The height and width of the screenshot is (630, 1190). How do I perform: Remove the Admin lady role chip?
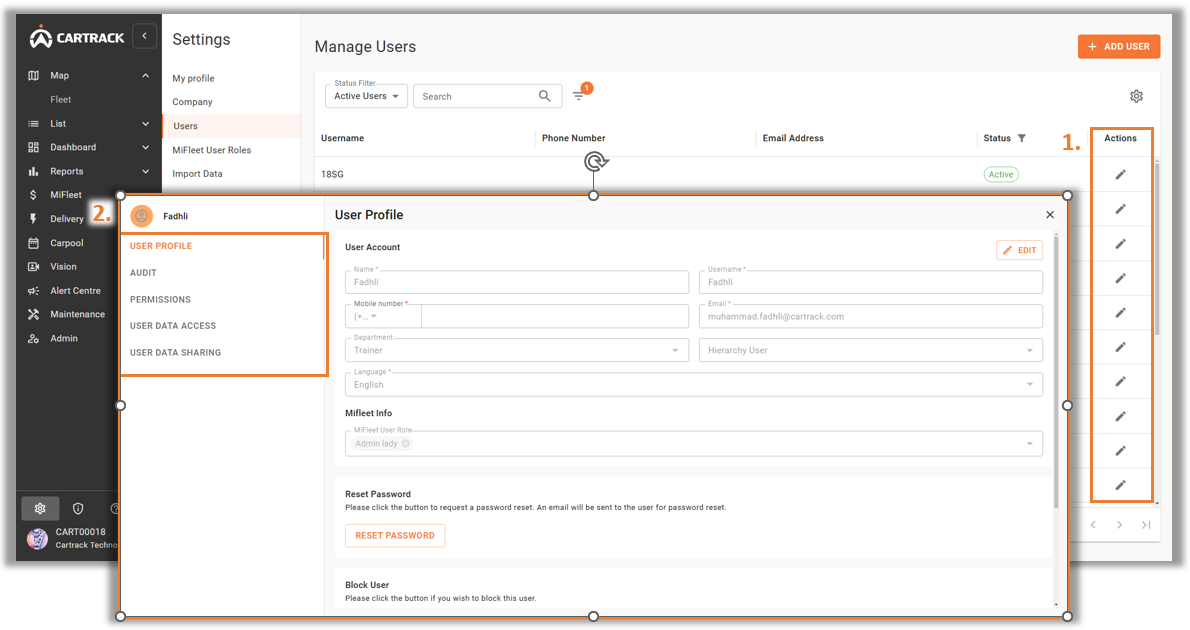pyautogui.click(x=405, y=443)
